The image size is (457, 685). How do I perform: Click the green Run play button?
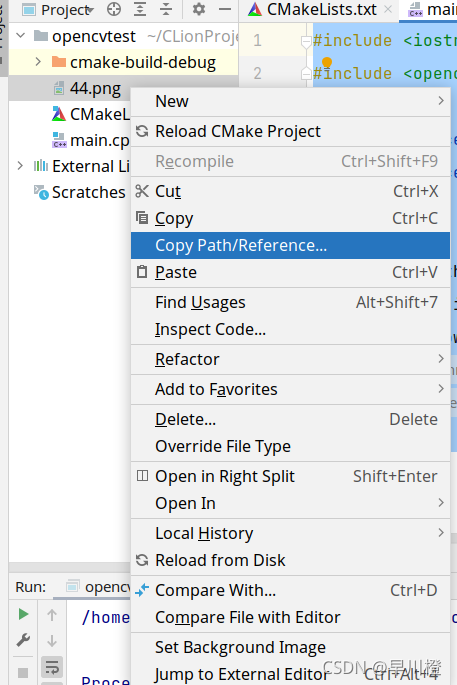tap(23, 615)
